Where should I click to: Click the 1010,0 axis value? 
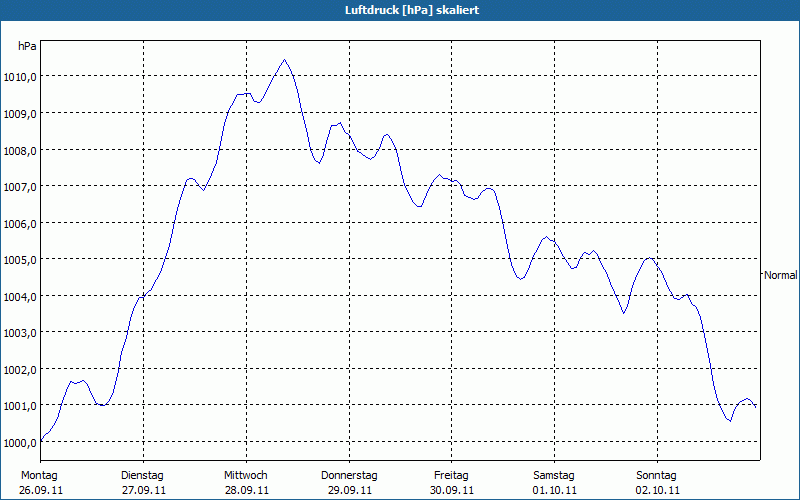pyautogui.click(x=20, y=78)
